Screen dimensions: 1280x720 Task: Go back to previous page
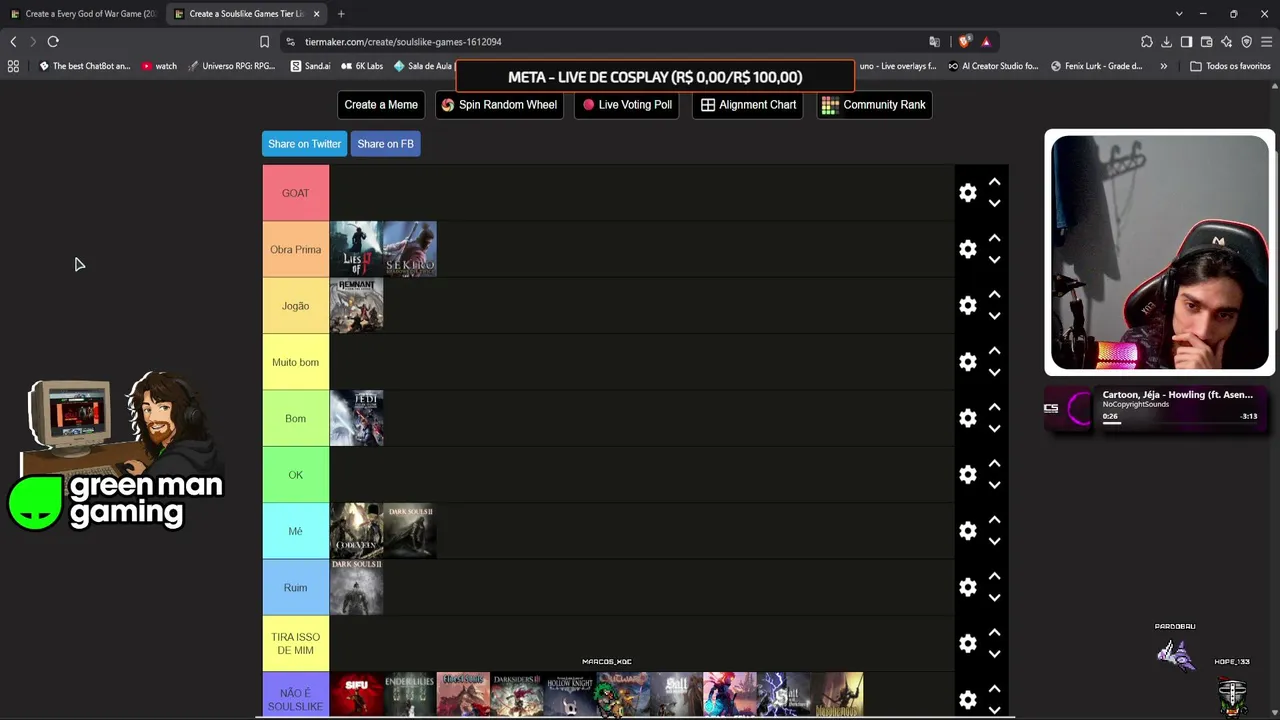point(13,42)
